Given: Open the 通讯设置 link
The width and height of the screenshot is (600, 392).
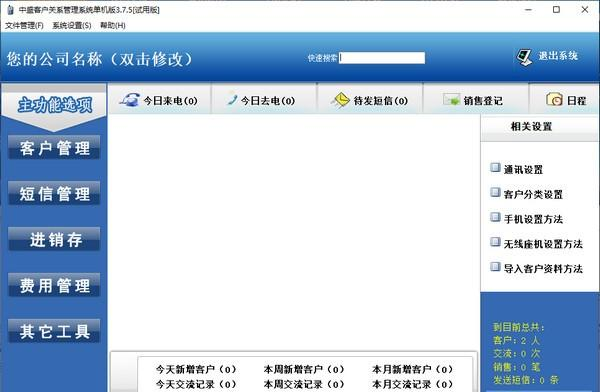Looking at the screenshot, I should pyautogui.click(x=523, y=170).
